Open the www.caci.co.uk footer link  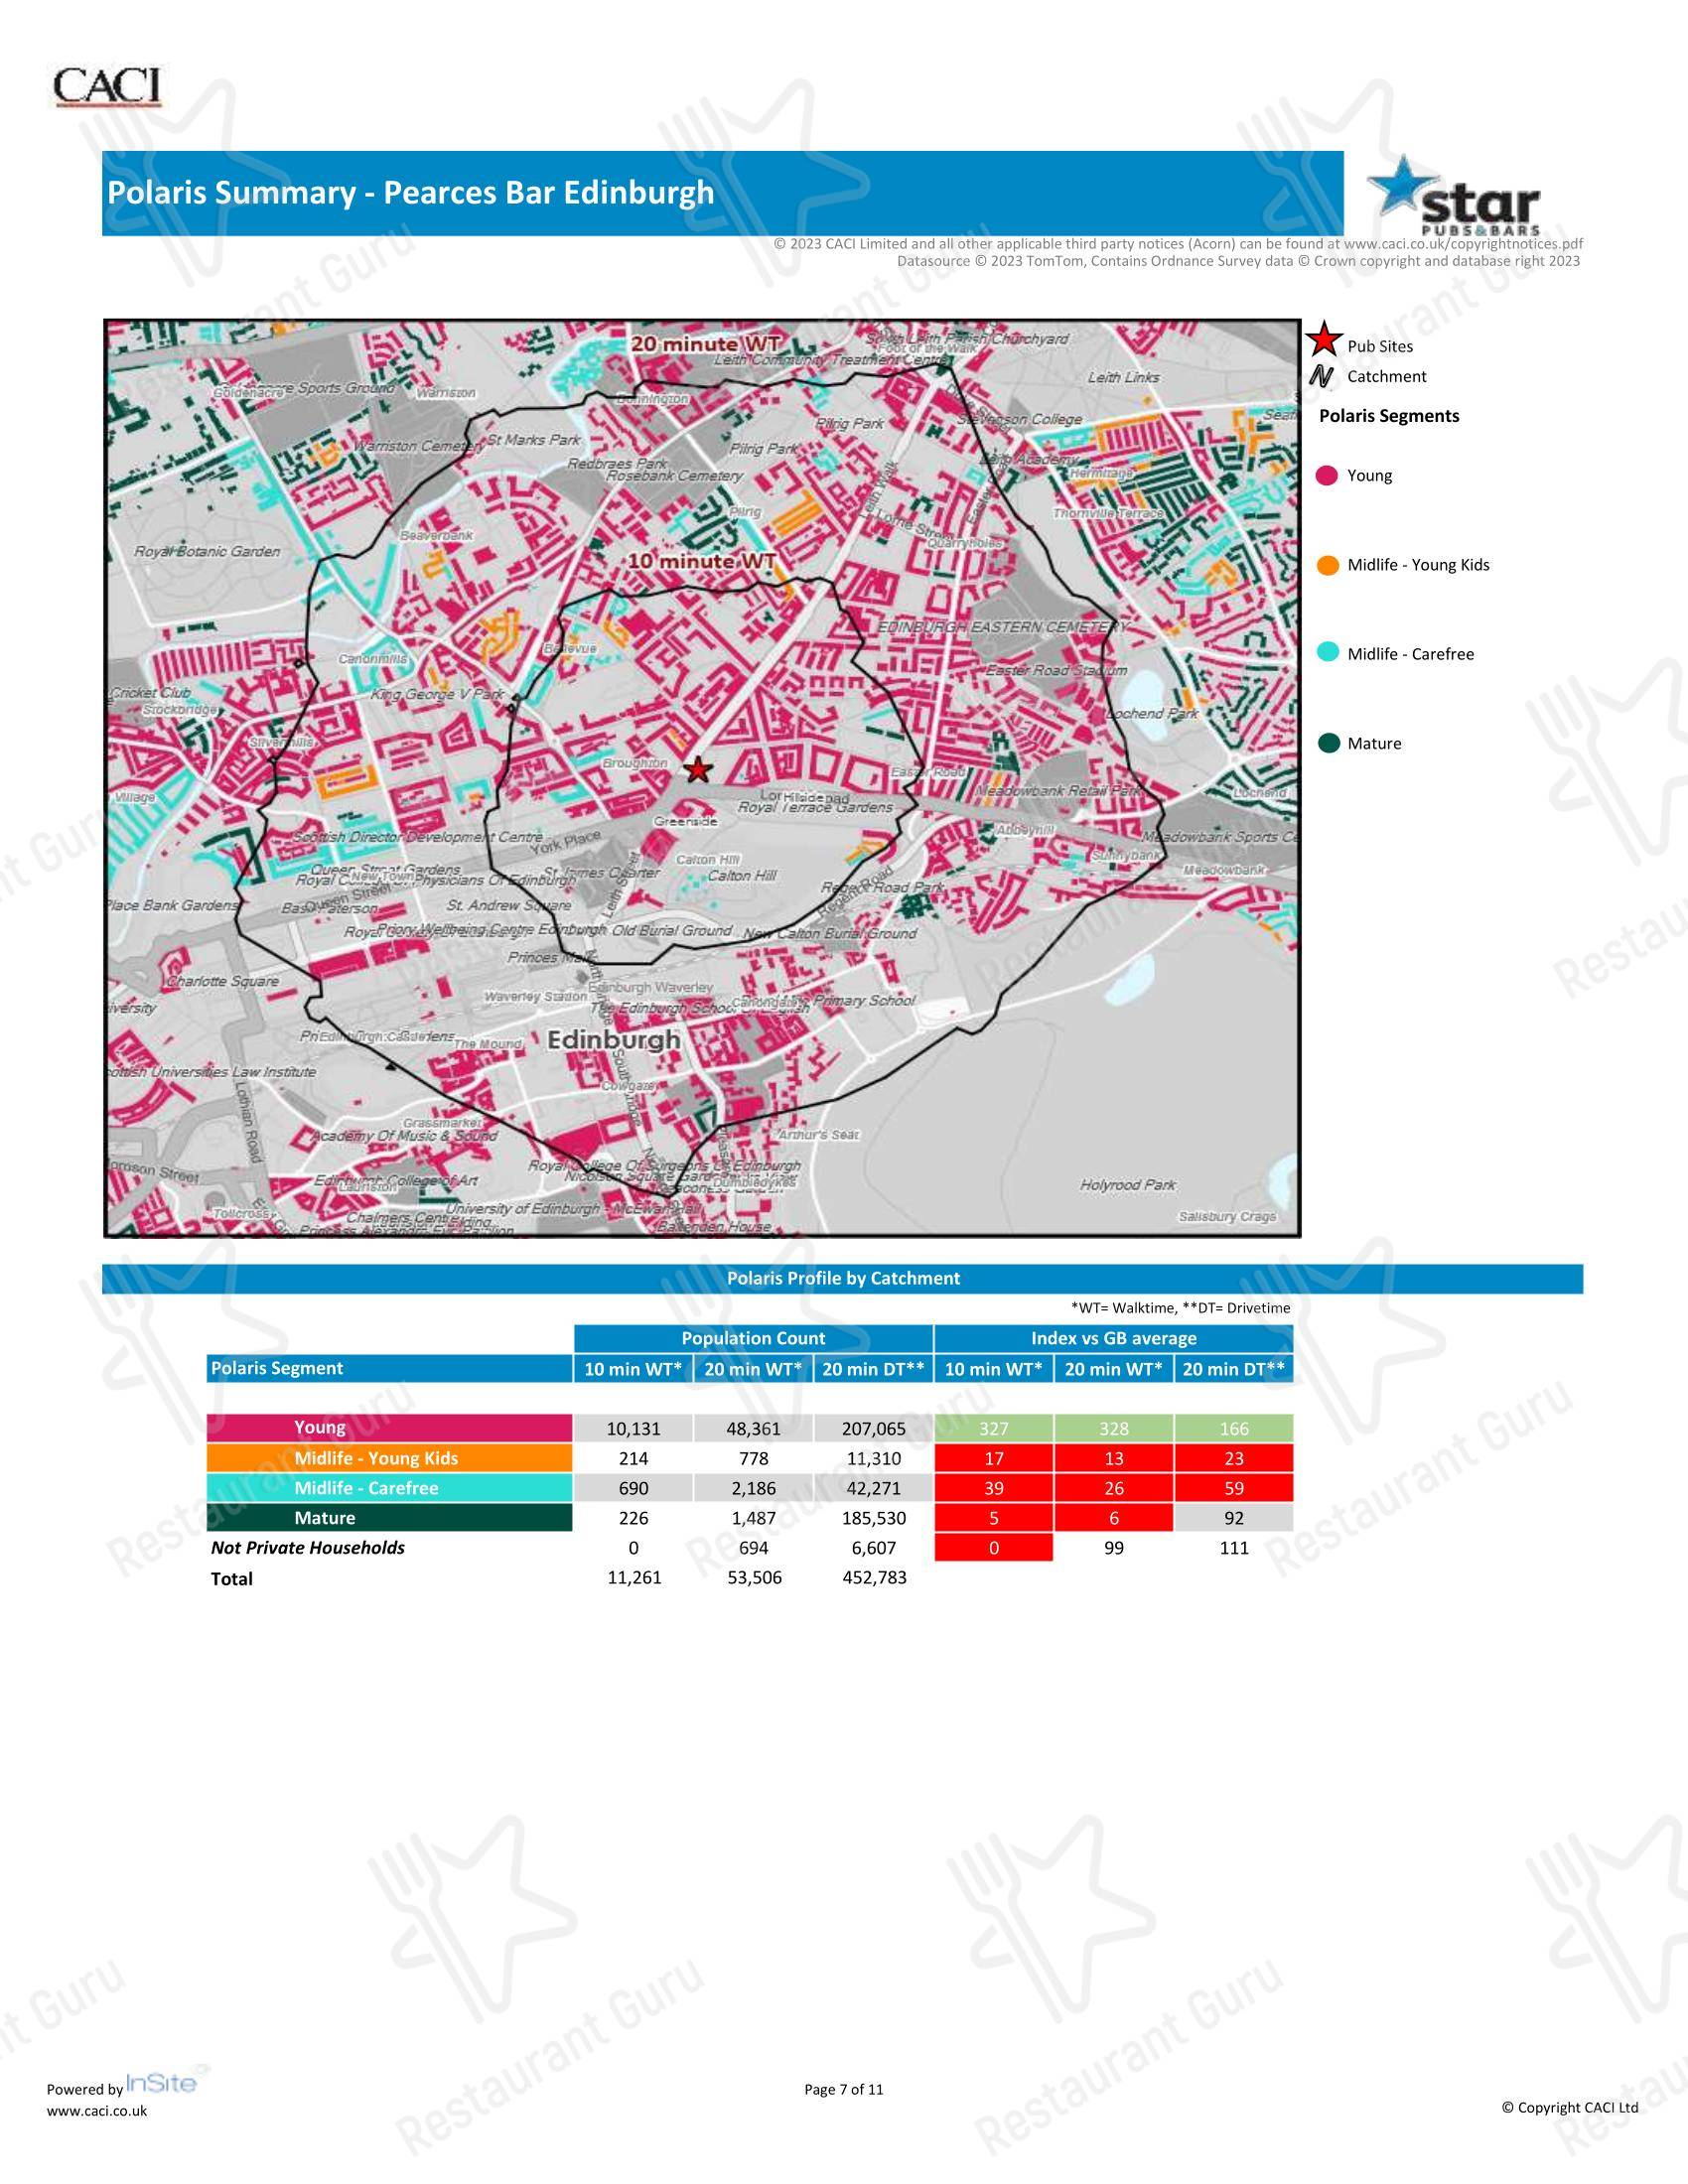point(97,2111)
